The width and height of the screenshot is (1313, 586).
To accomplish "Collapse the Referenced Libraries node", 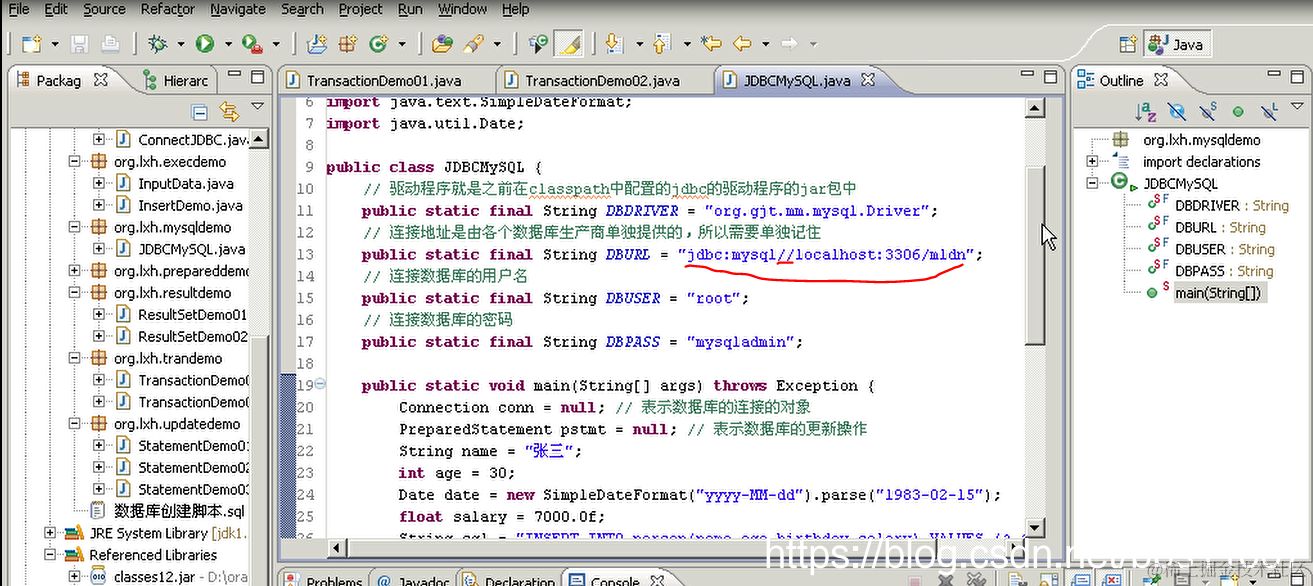I will 50,555.
